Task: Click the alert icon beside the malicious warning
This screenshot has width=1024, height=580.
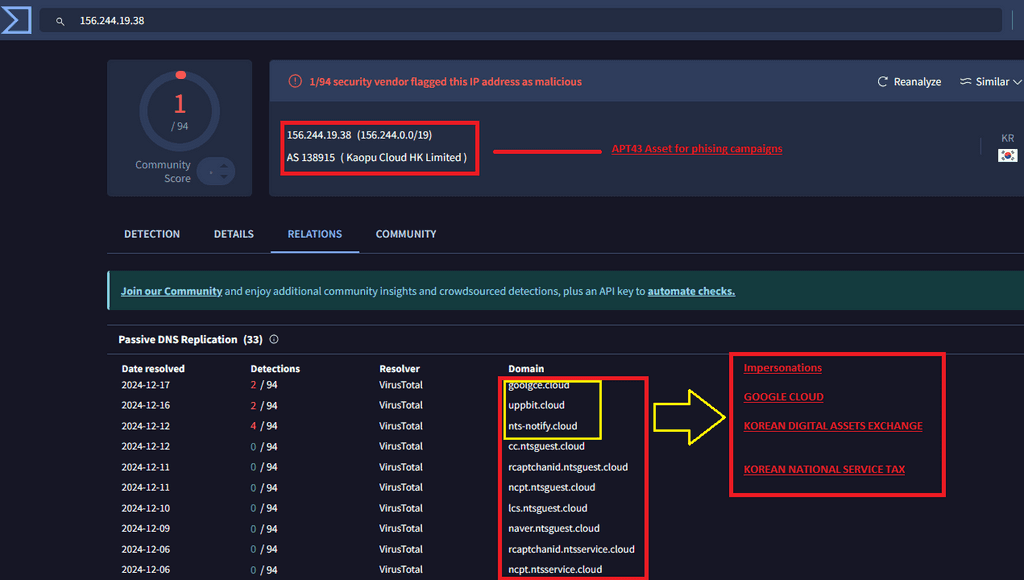Action: (x=295, y=81)
